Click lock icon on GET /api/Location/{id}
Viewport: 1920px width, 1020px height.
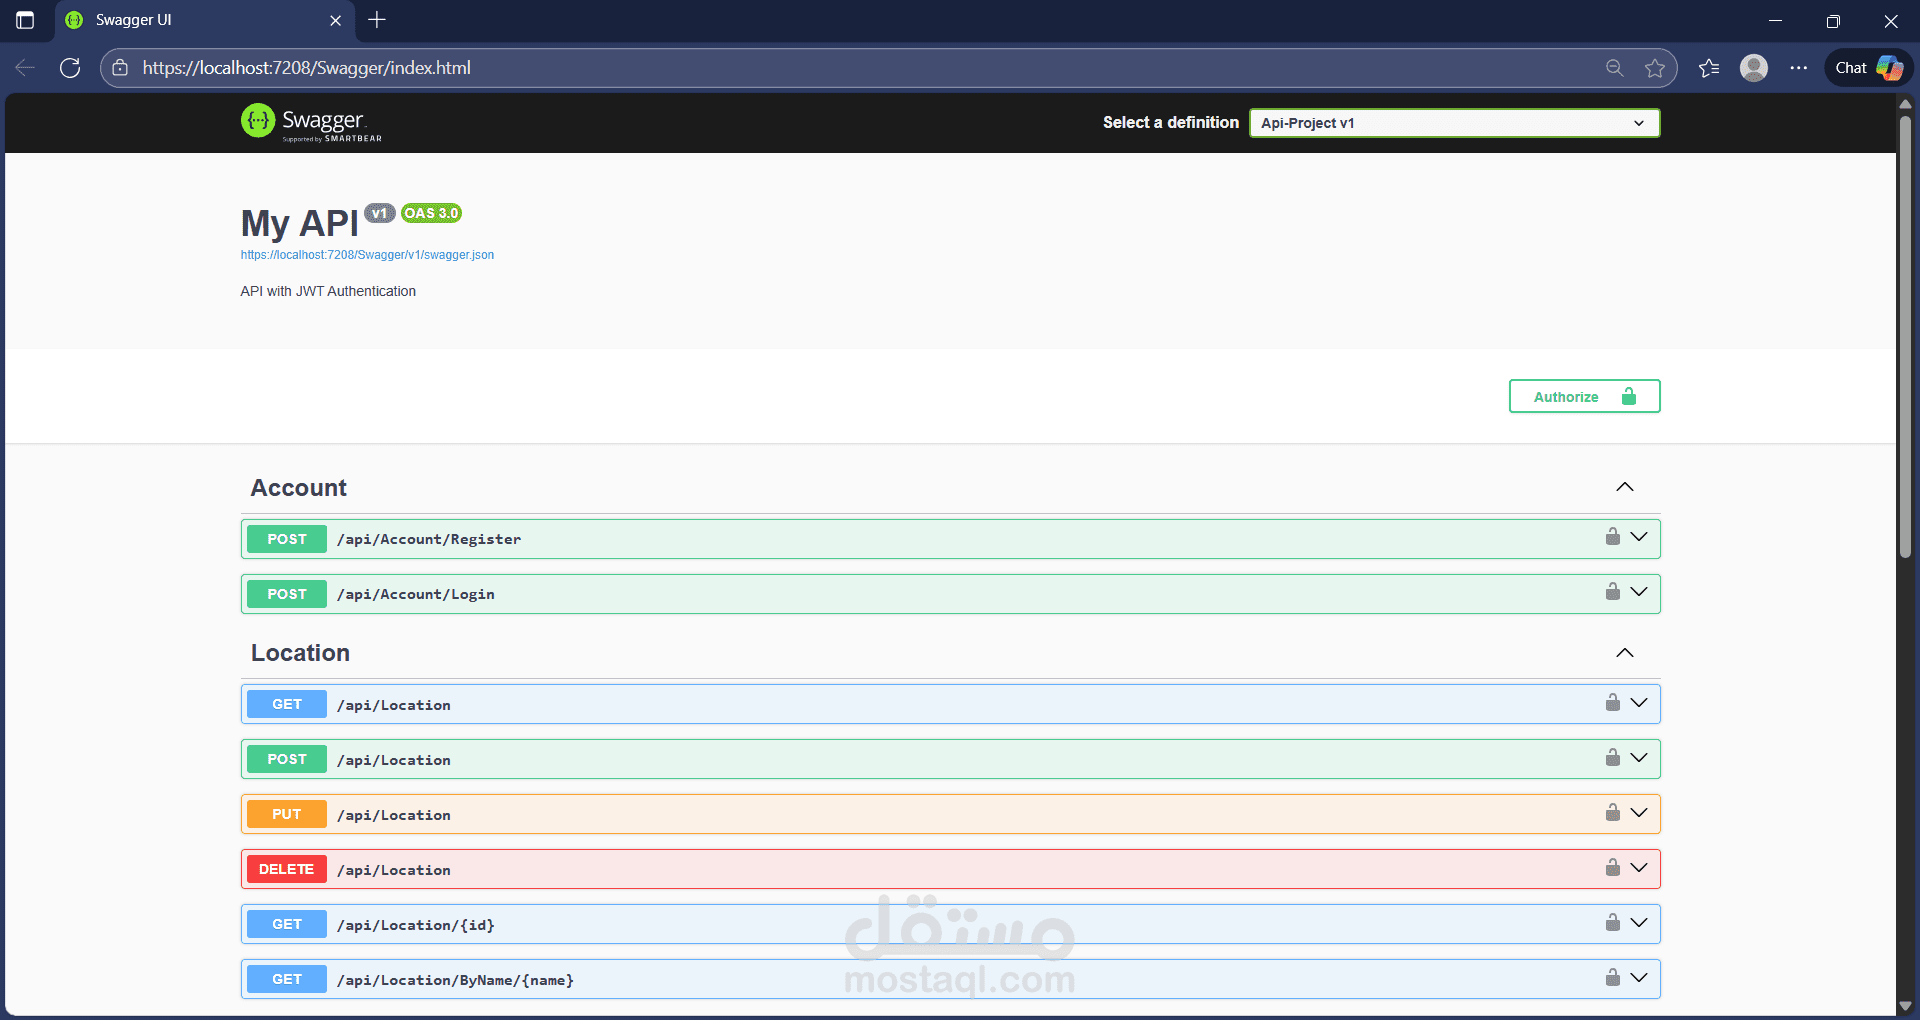(x=1611, y=922)
